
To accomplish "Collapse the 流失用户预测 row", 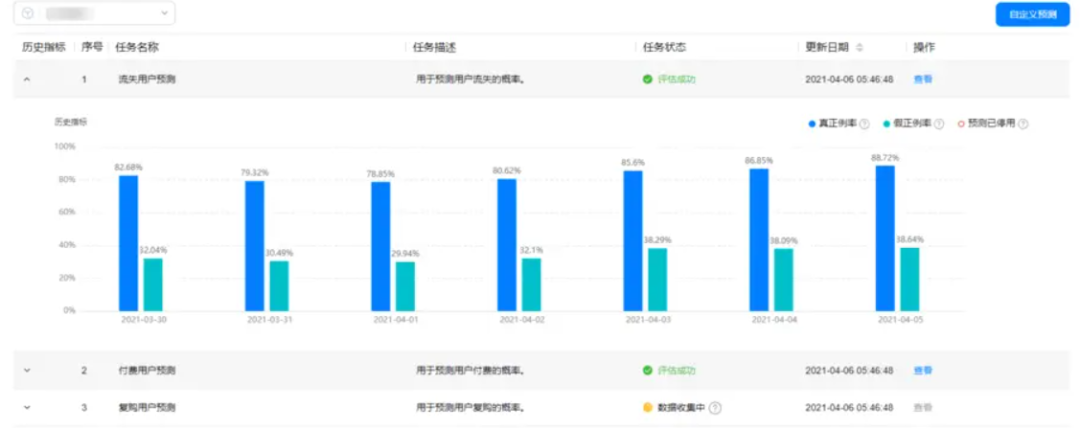I will pos(27,78).
